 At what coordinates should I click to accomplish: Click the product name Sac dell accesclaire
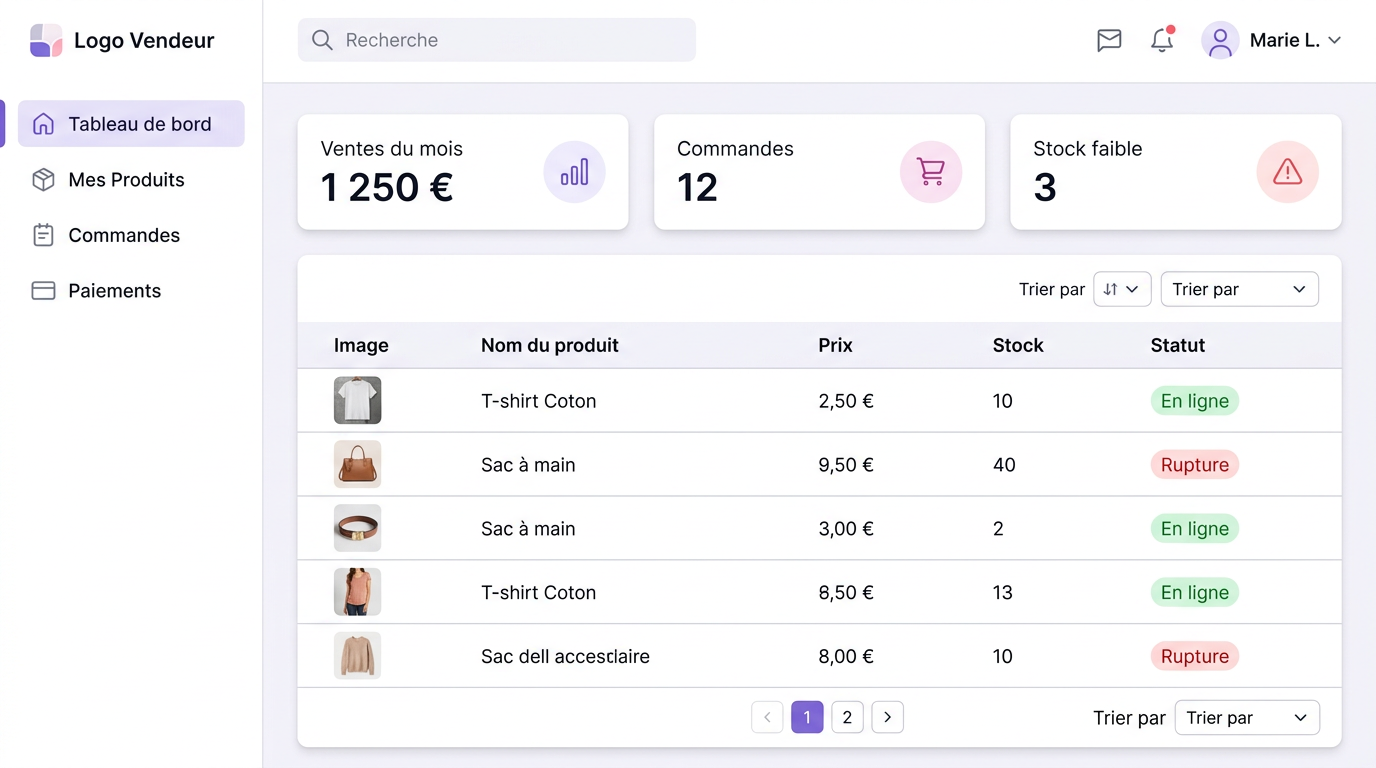pos(565,656)
